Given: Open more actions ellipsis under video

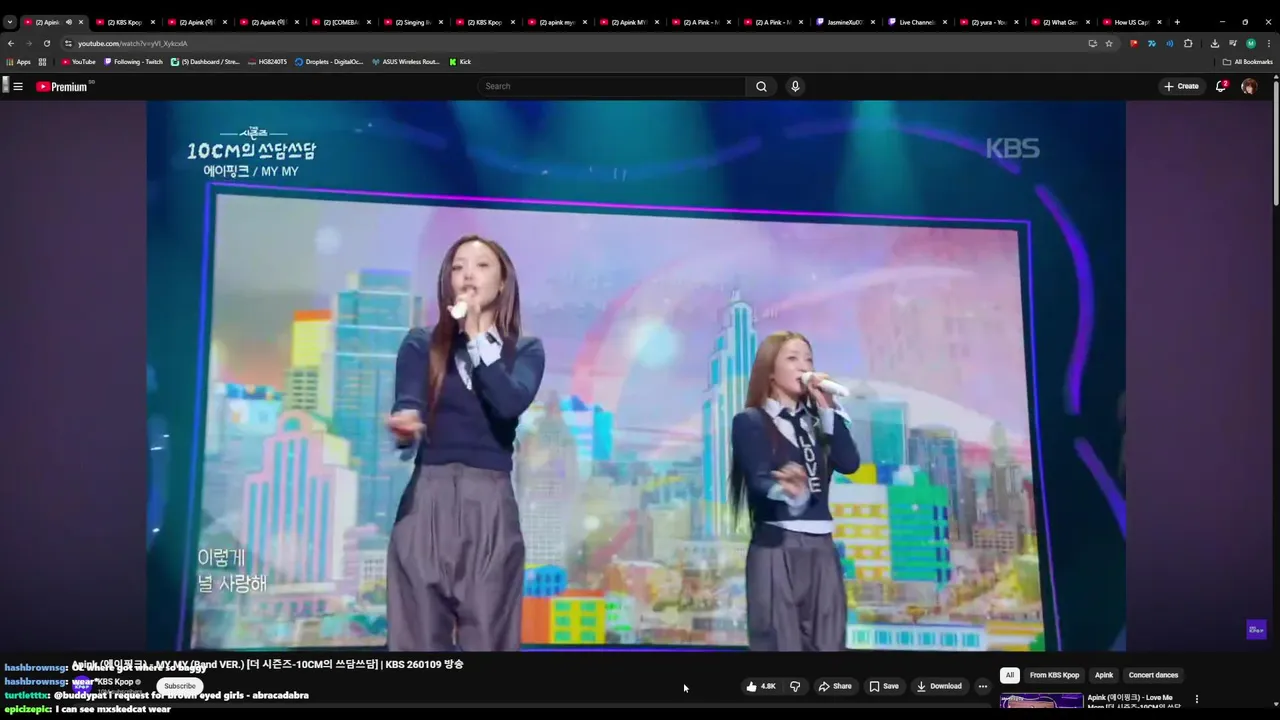Looking at the screenshot, I should click(x=982, y=686).
